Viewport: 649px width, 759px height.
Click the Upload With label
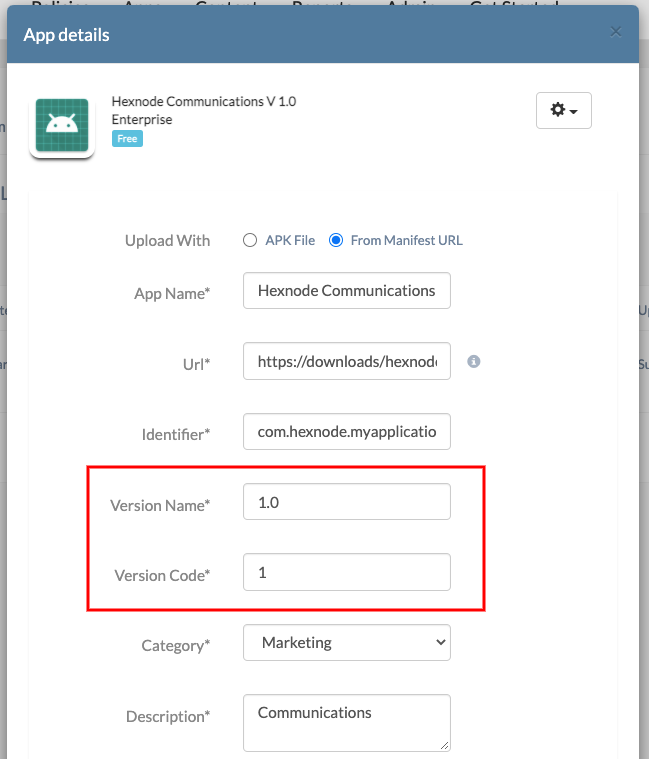(167, 241)
